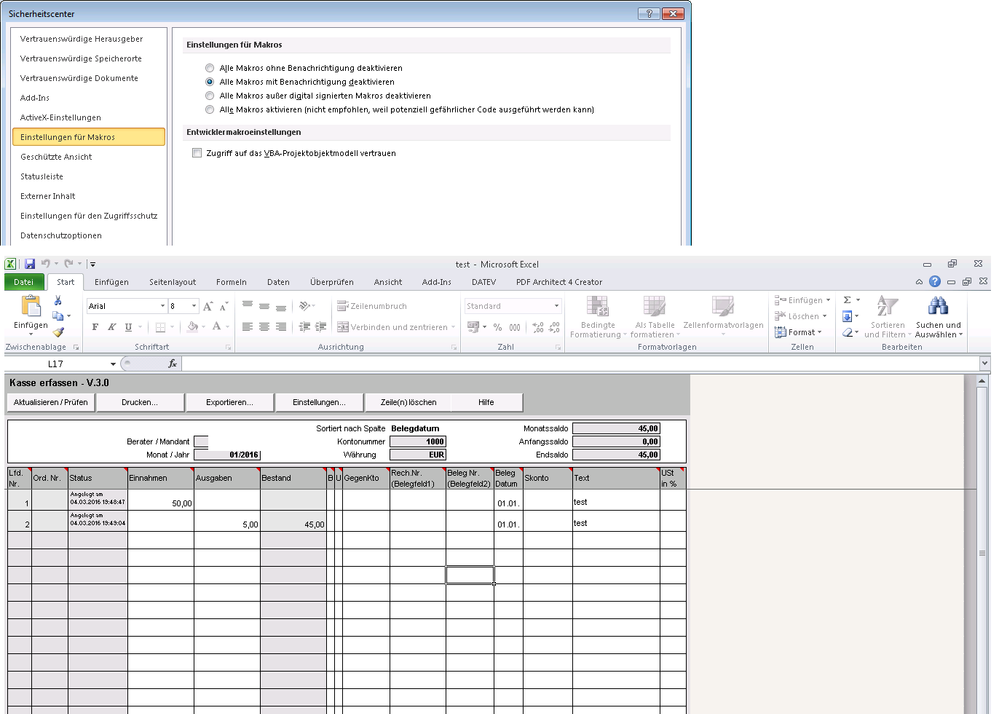This screenshot has width=999, height=714.
Task: Click the Cut scissors icon
Action: tap(58, 301)
